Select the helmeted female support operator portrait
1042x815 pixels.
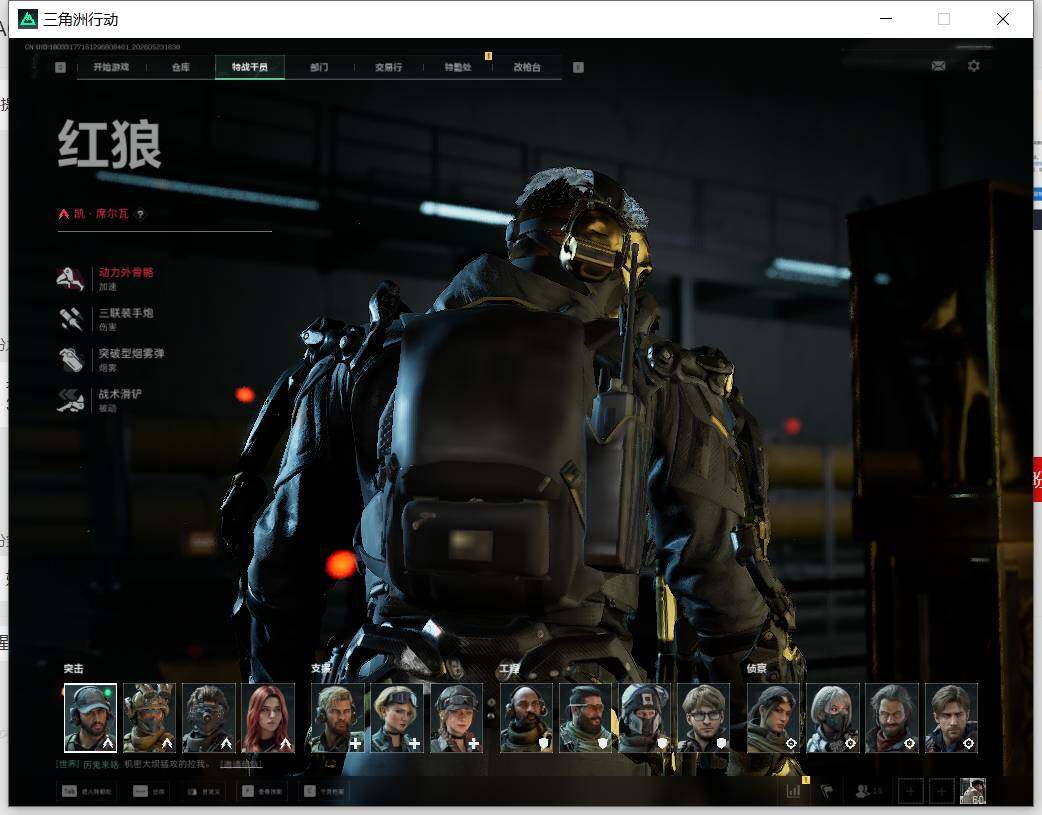click(x=457, y=718)
